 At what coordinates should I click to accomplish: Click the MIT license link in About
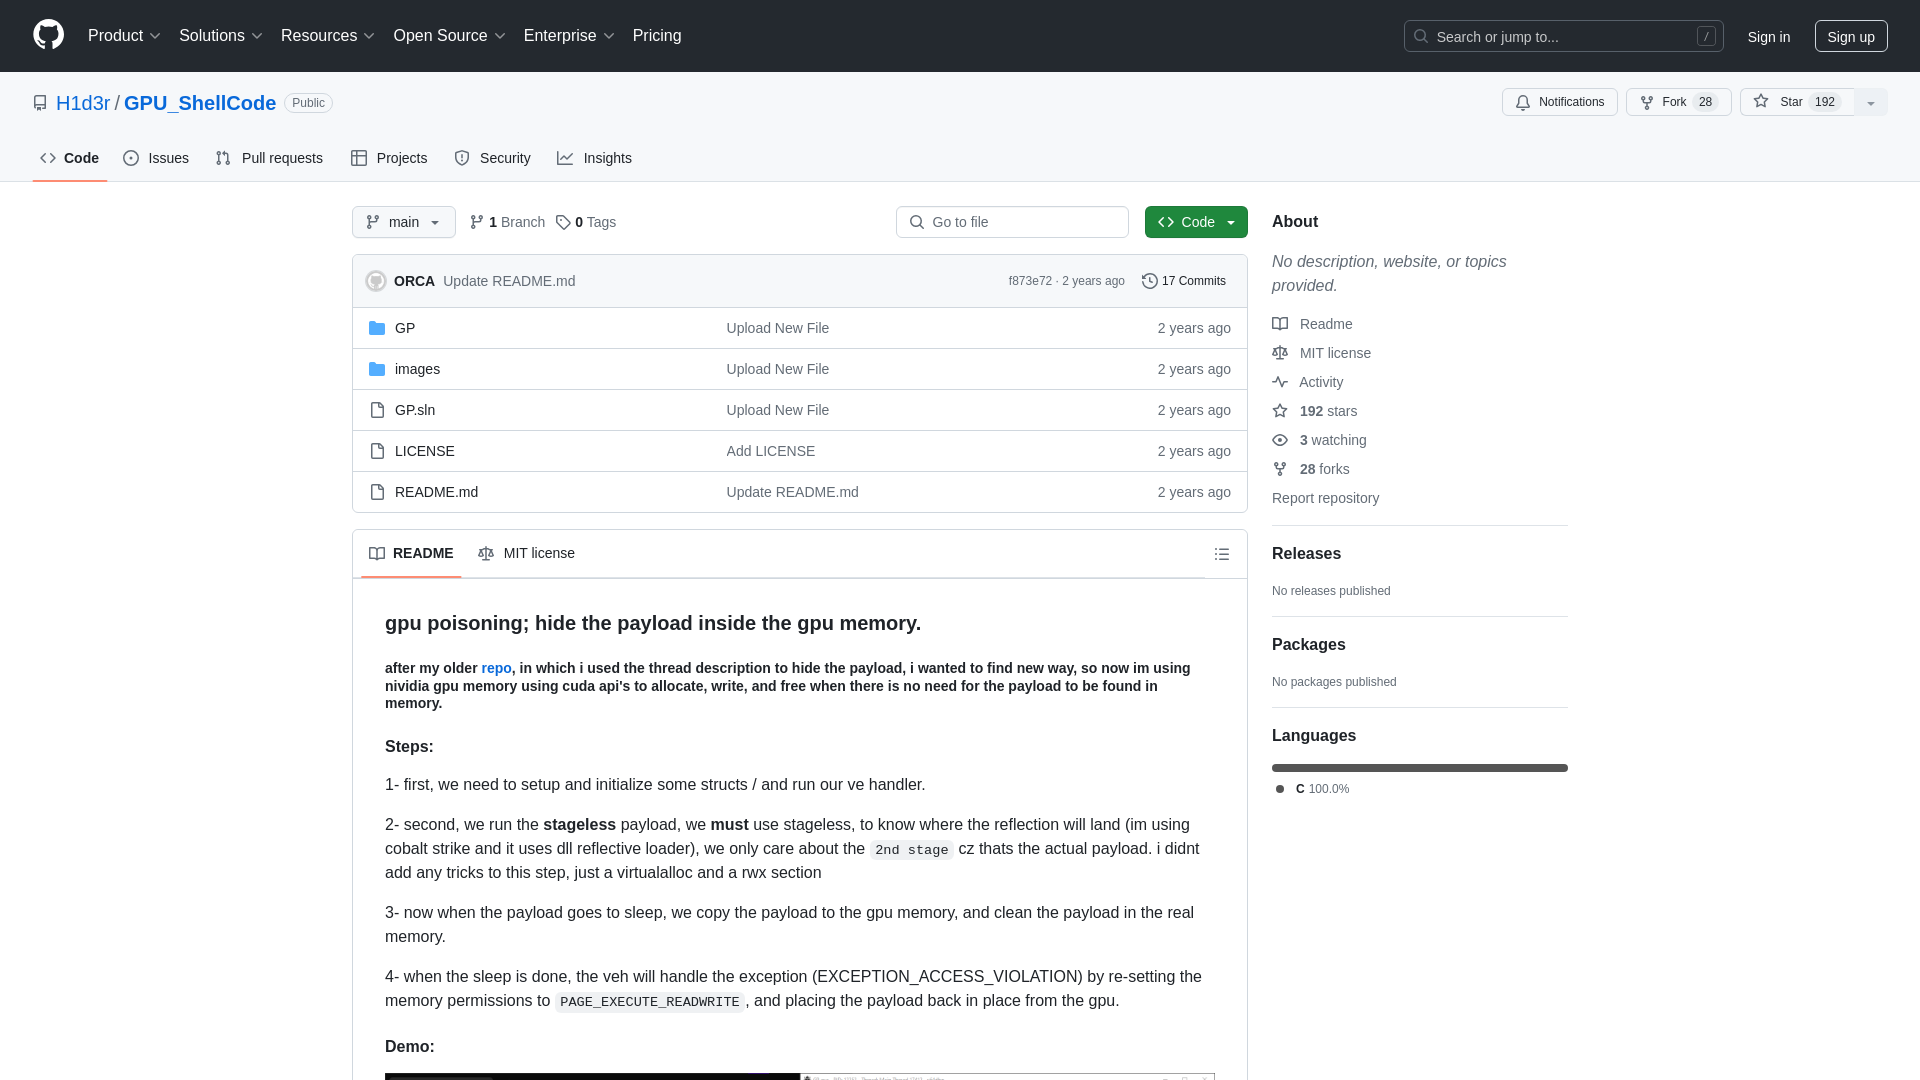[x=1321, y=353]
